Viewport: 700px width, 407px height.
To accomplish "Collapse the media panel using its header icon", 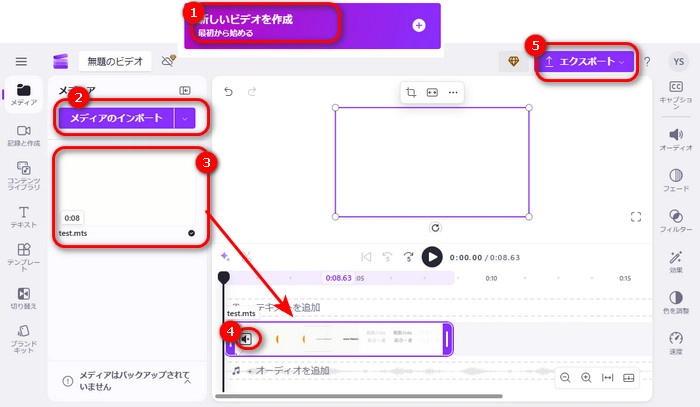I will [x=185, y=90].
